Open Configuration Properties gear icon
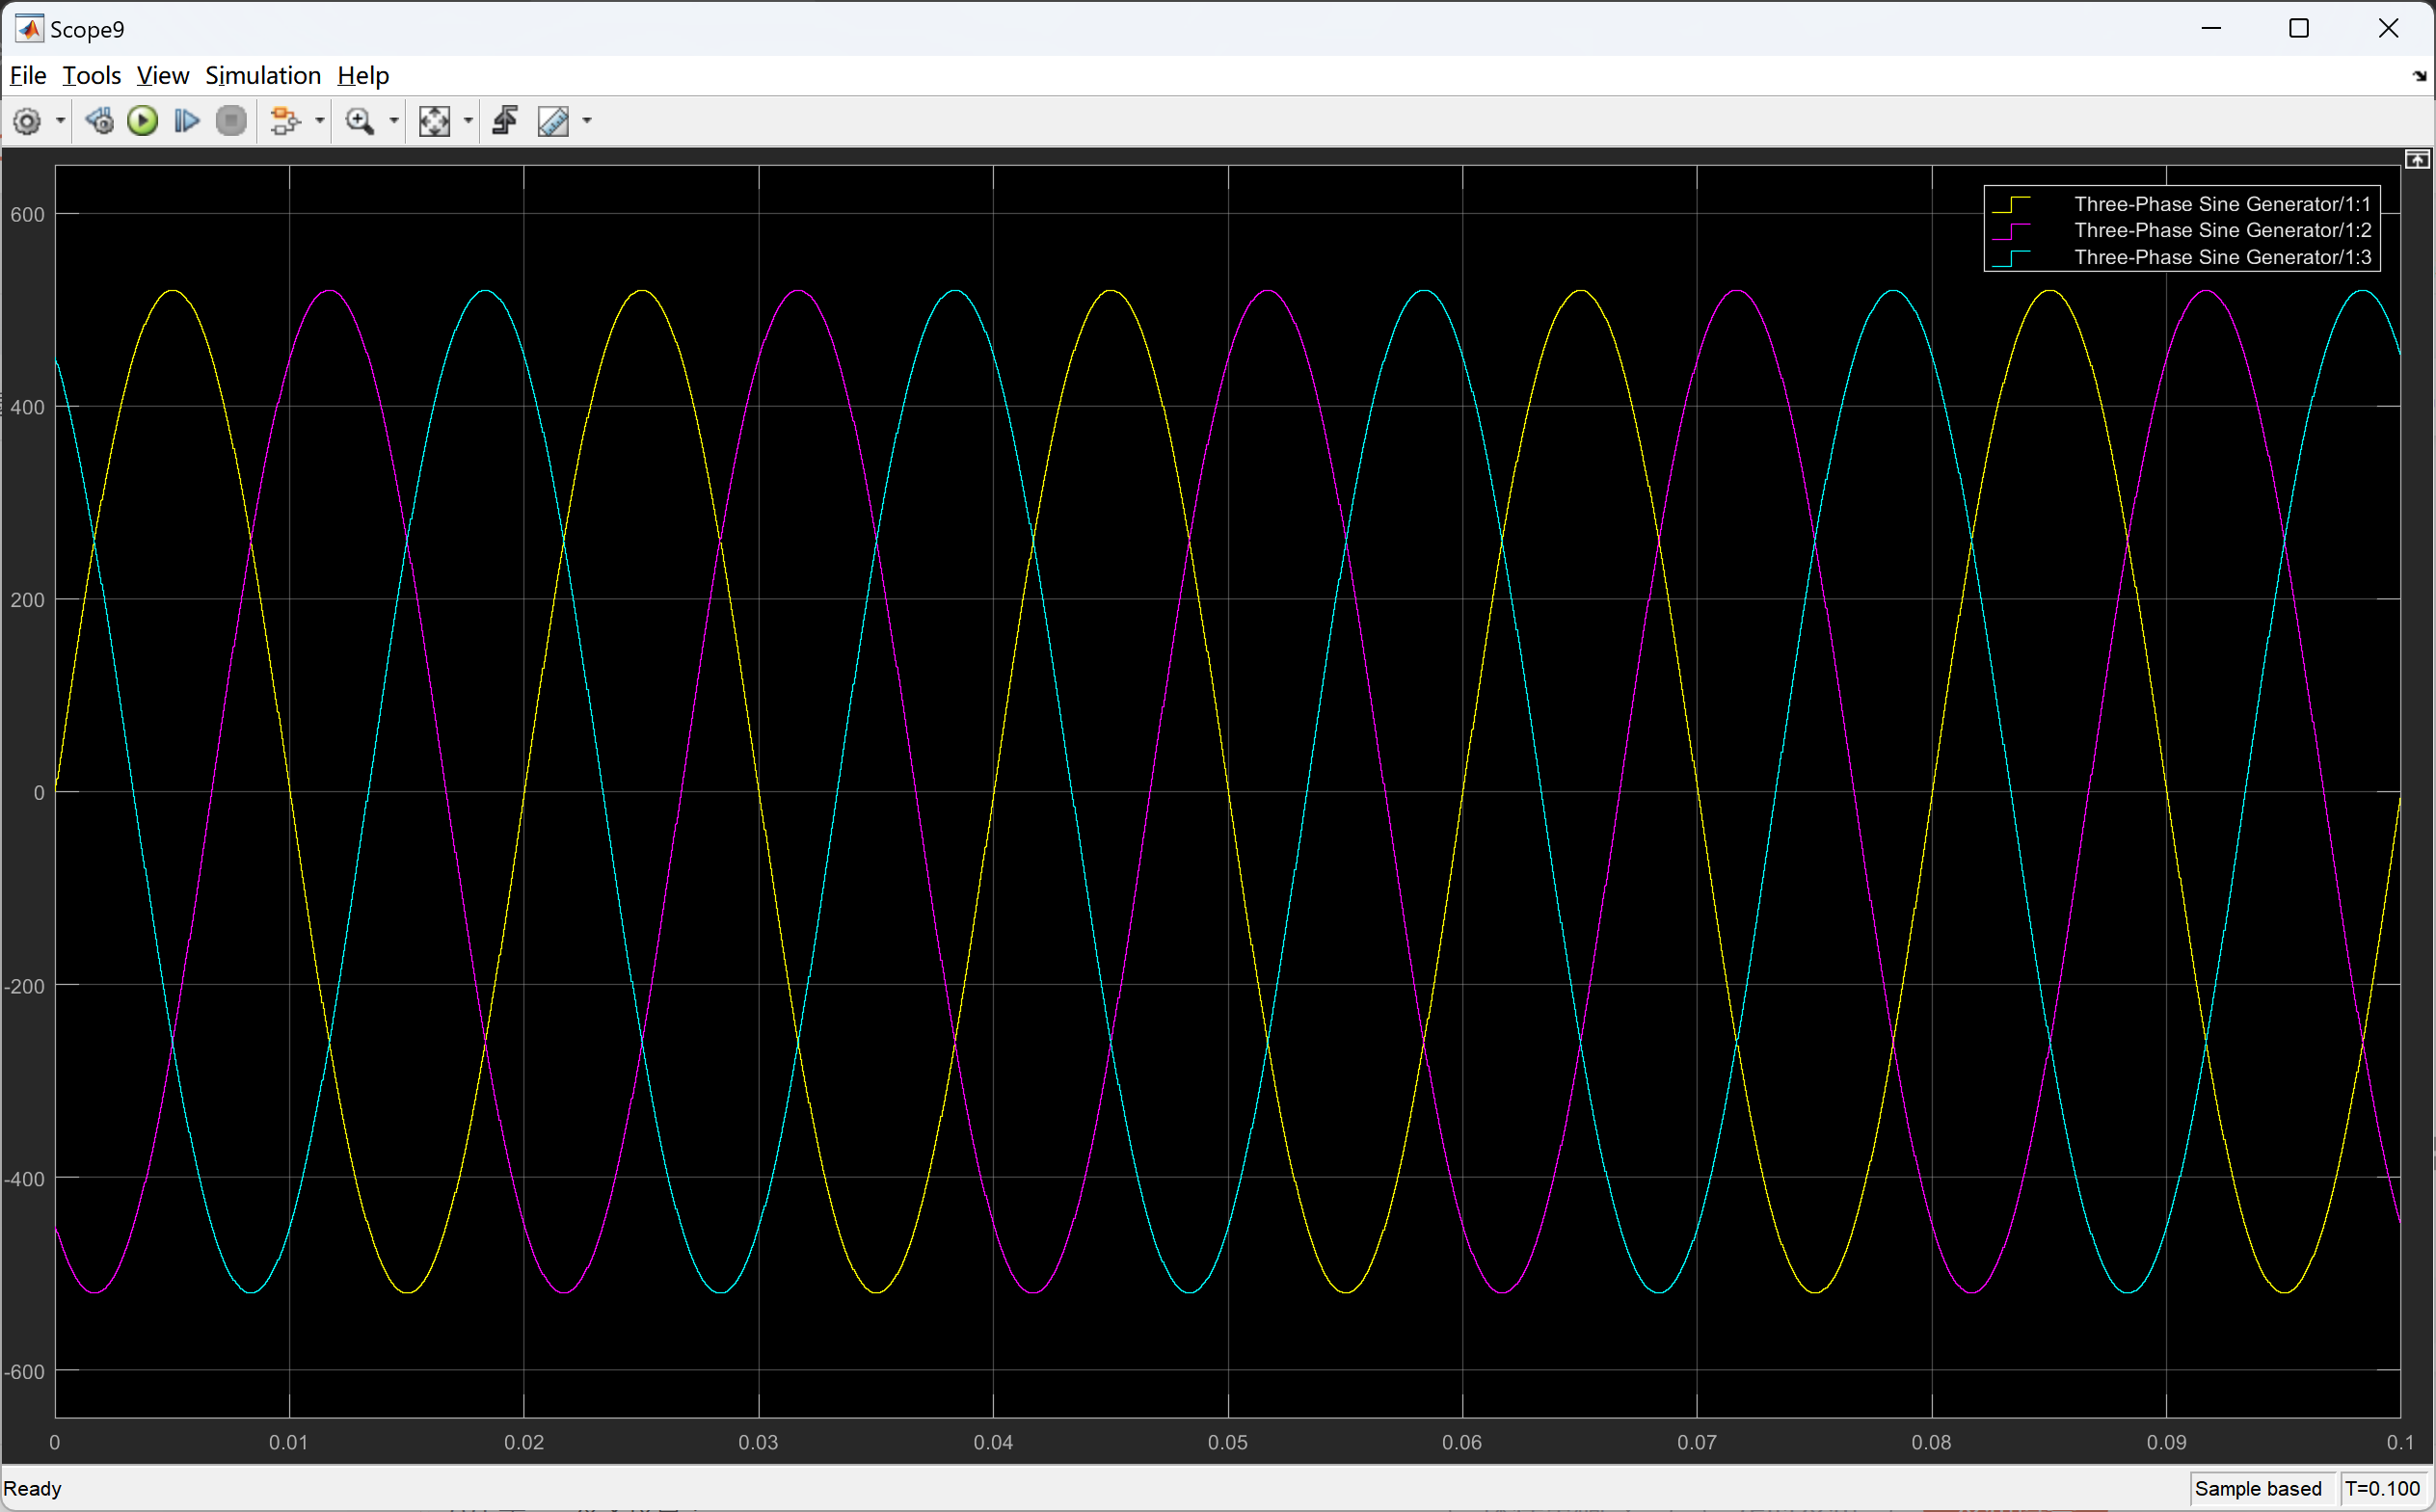The height and width of the screenshot is (1512, 2436). pyautogui.click(x=27, y=121)
